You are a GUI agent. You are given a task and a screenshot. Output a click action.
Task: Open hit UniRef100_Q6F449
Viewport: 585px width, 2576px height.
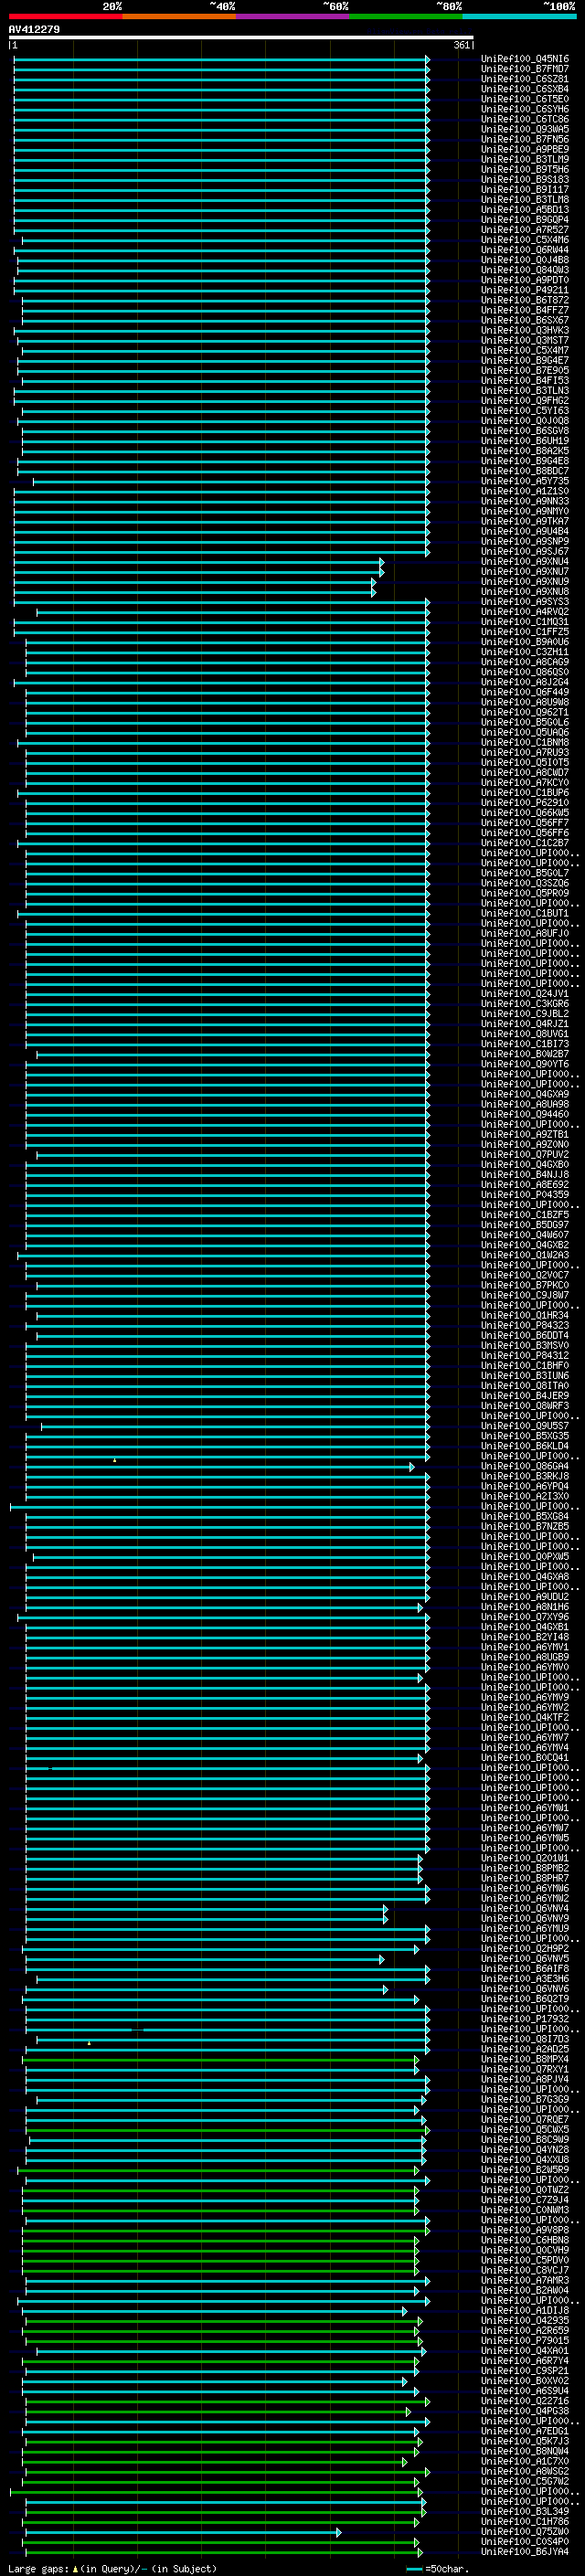(x=525, y=692)
